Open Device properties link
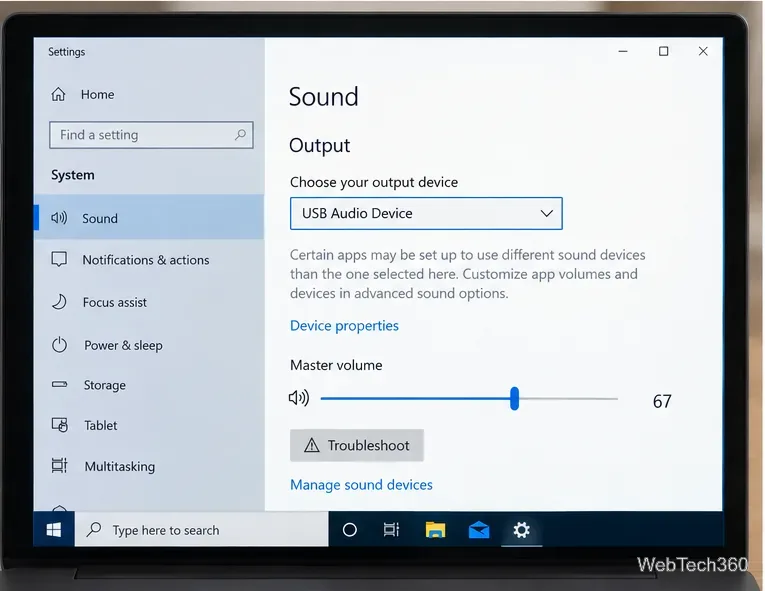765x591 pixels. [344, 326]
